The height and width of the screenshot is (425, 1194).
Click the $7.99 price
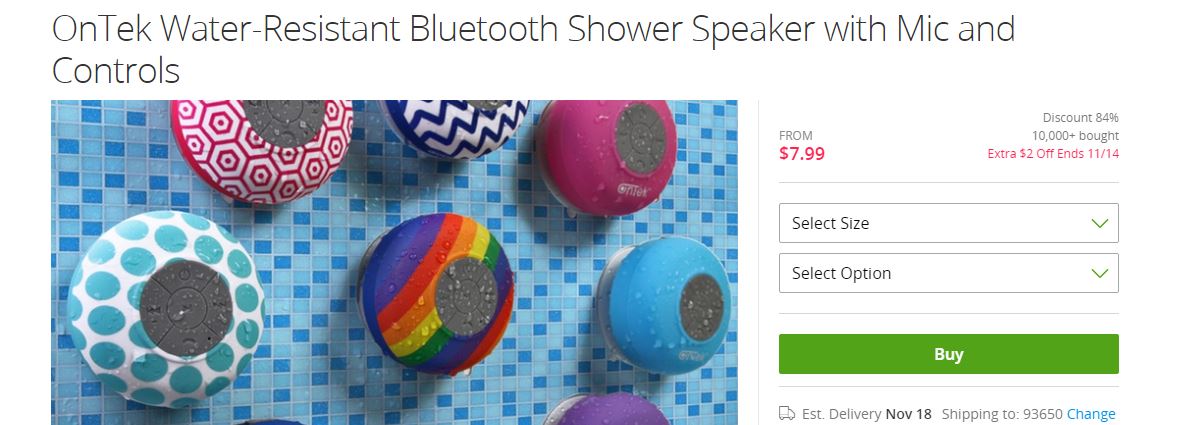click(x=802, y=153)
